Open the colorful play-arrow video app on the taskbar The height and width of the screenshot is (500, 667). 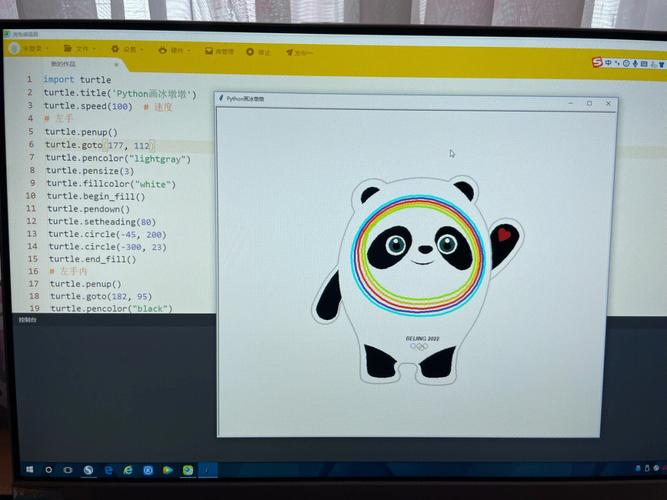click(x=168, y=470)
